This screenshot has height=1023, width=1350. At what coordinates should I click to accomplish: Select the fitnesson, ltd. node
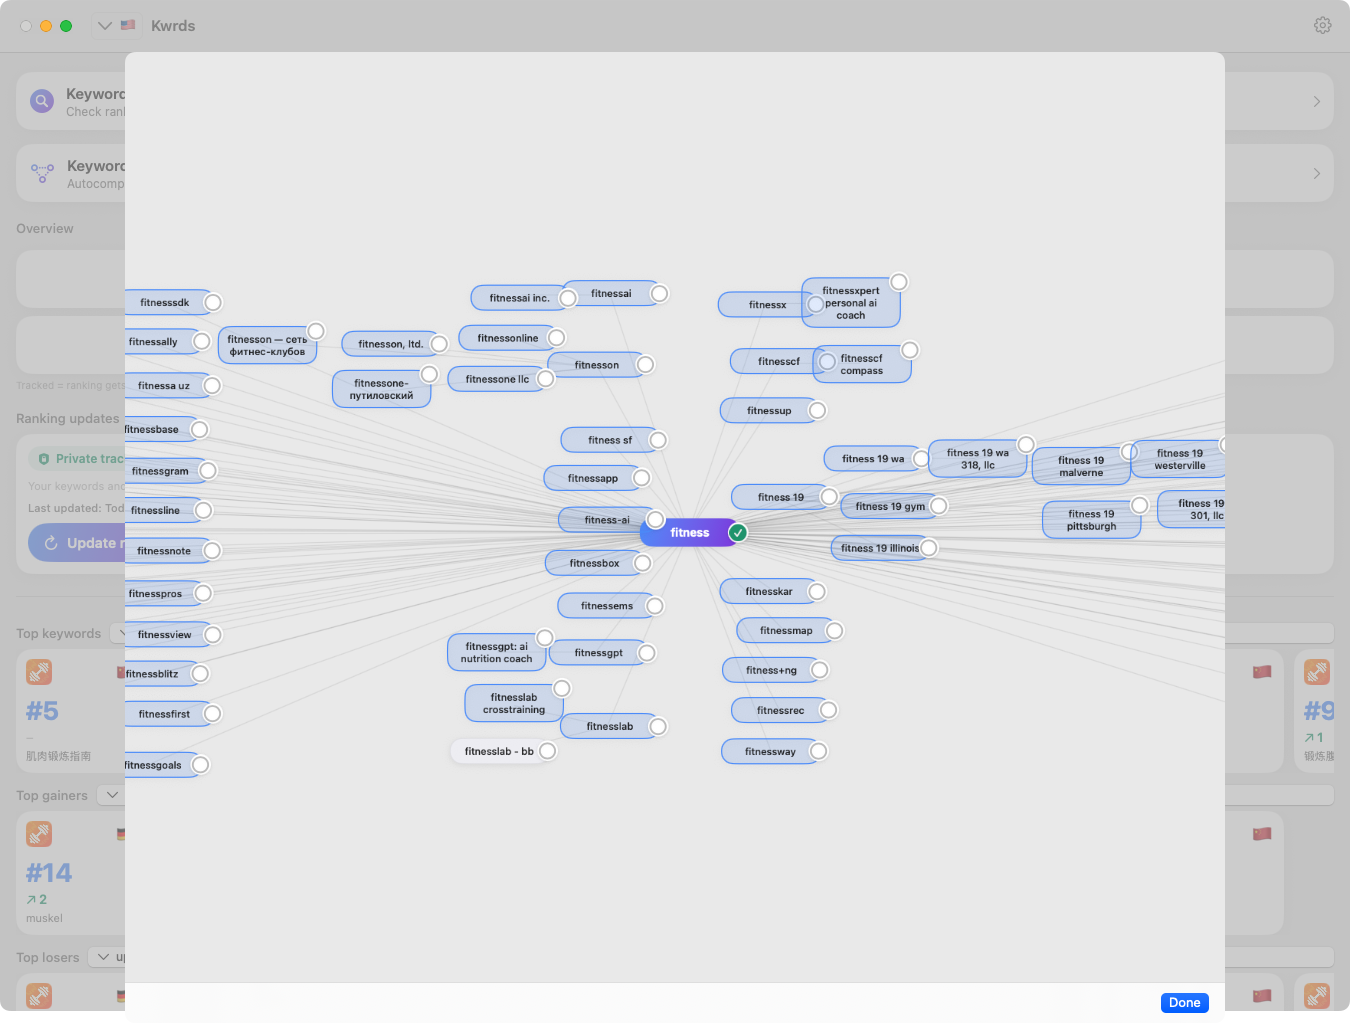[x=391, y=344]
